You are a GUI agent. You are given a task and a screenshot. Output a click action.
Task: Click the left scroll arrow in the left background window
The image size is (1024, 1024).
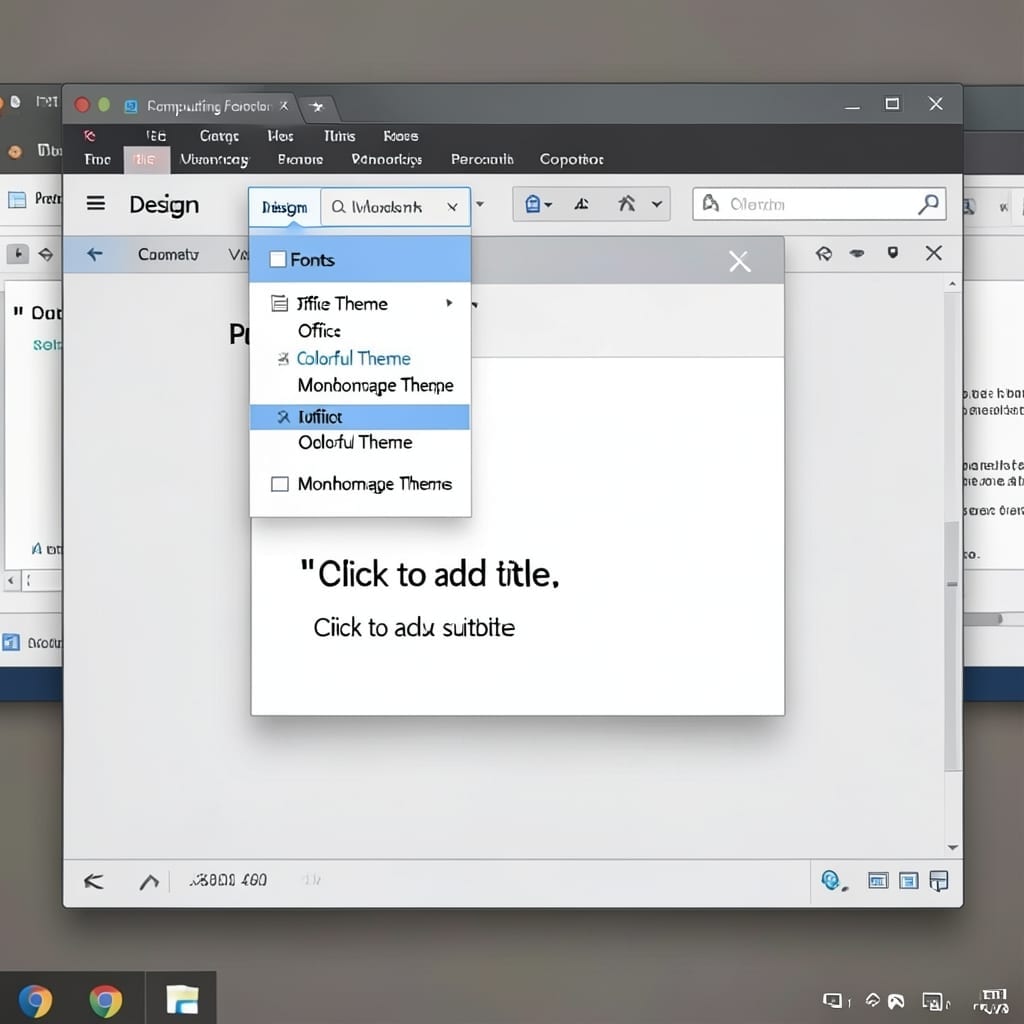[11, 580]
